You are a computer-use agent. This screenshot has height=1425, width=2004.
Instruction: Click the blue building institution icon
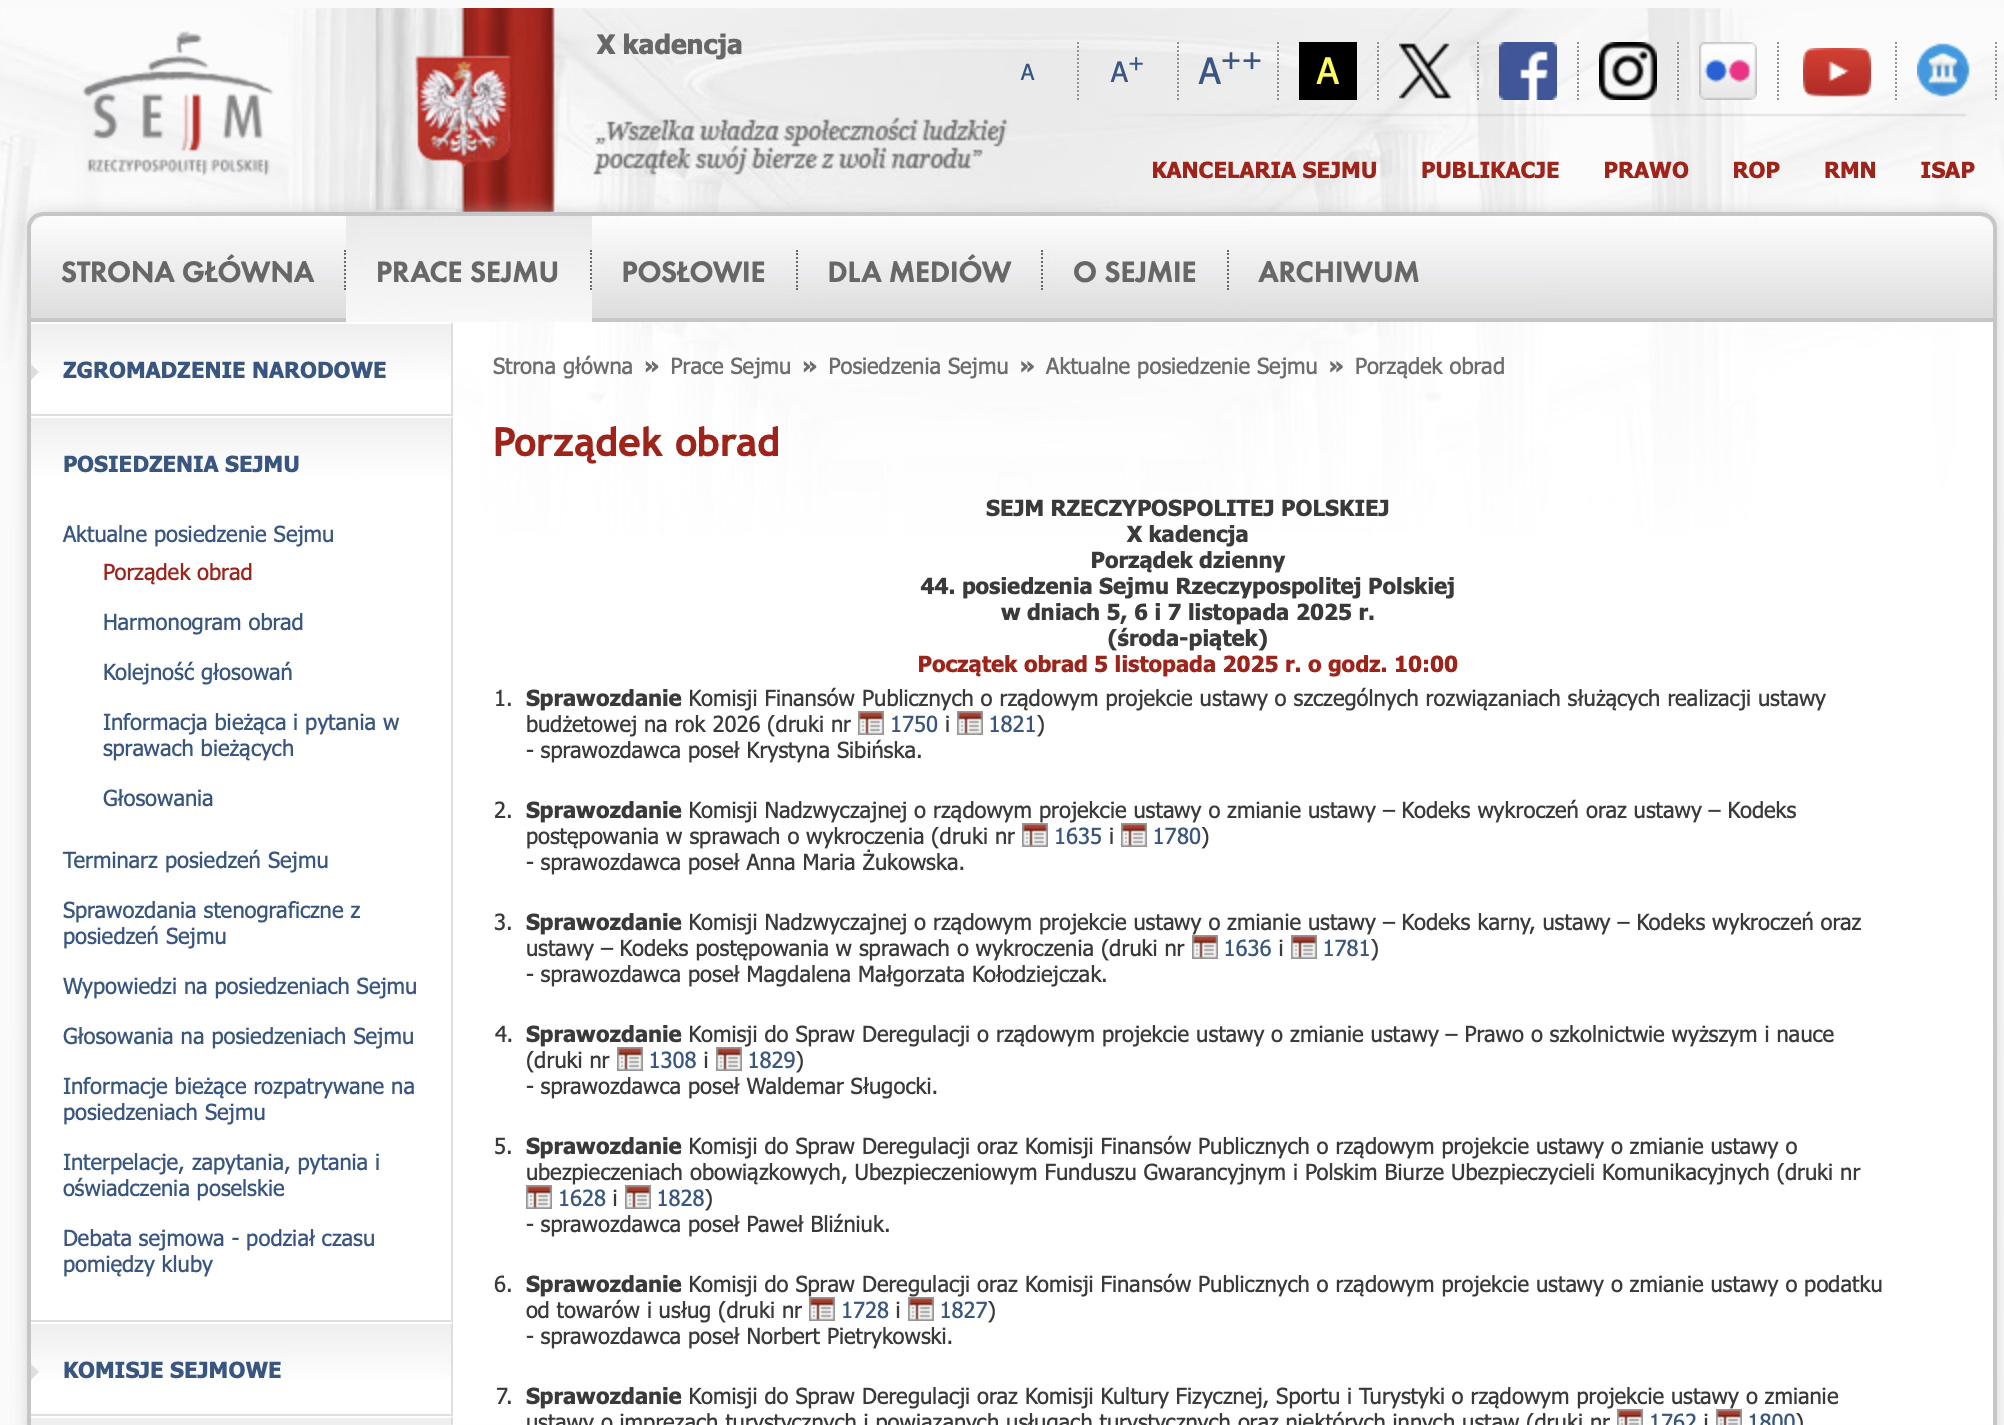pos(1942,70)
